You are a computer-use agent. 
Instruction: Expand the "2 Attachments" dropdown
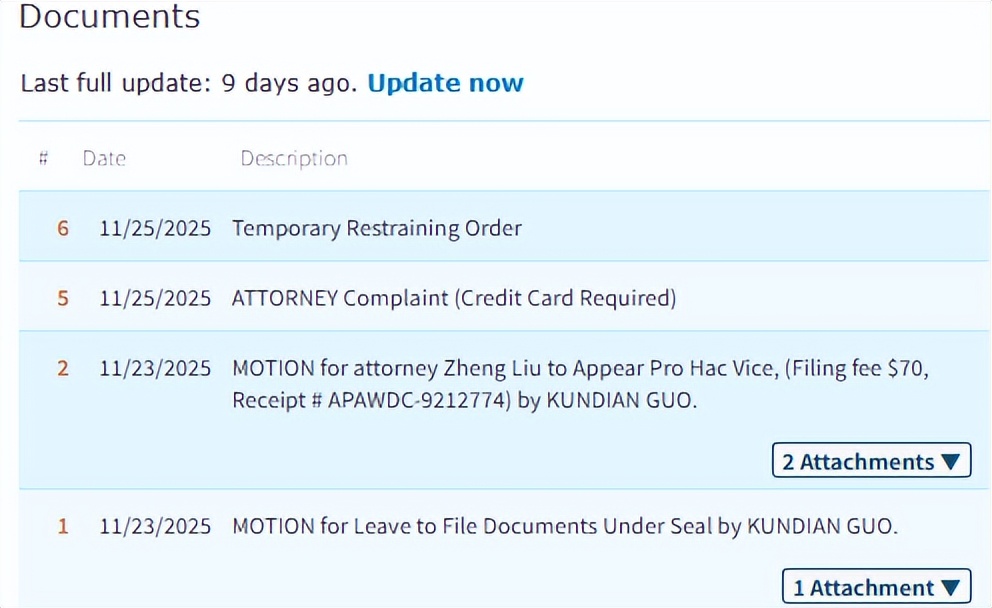click(x=871, y=461)
